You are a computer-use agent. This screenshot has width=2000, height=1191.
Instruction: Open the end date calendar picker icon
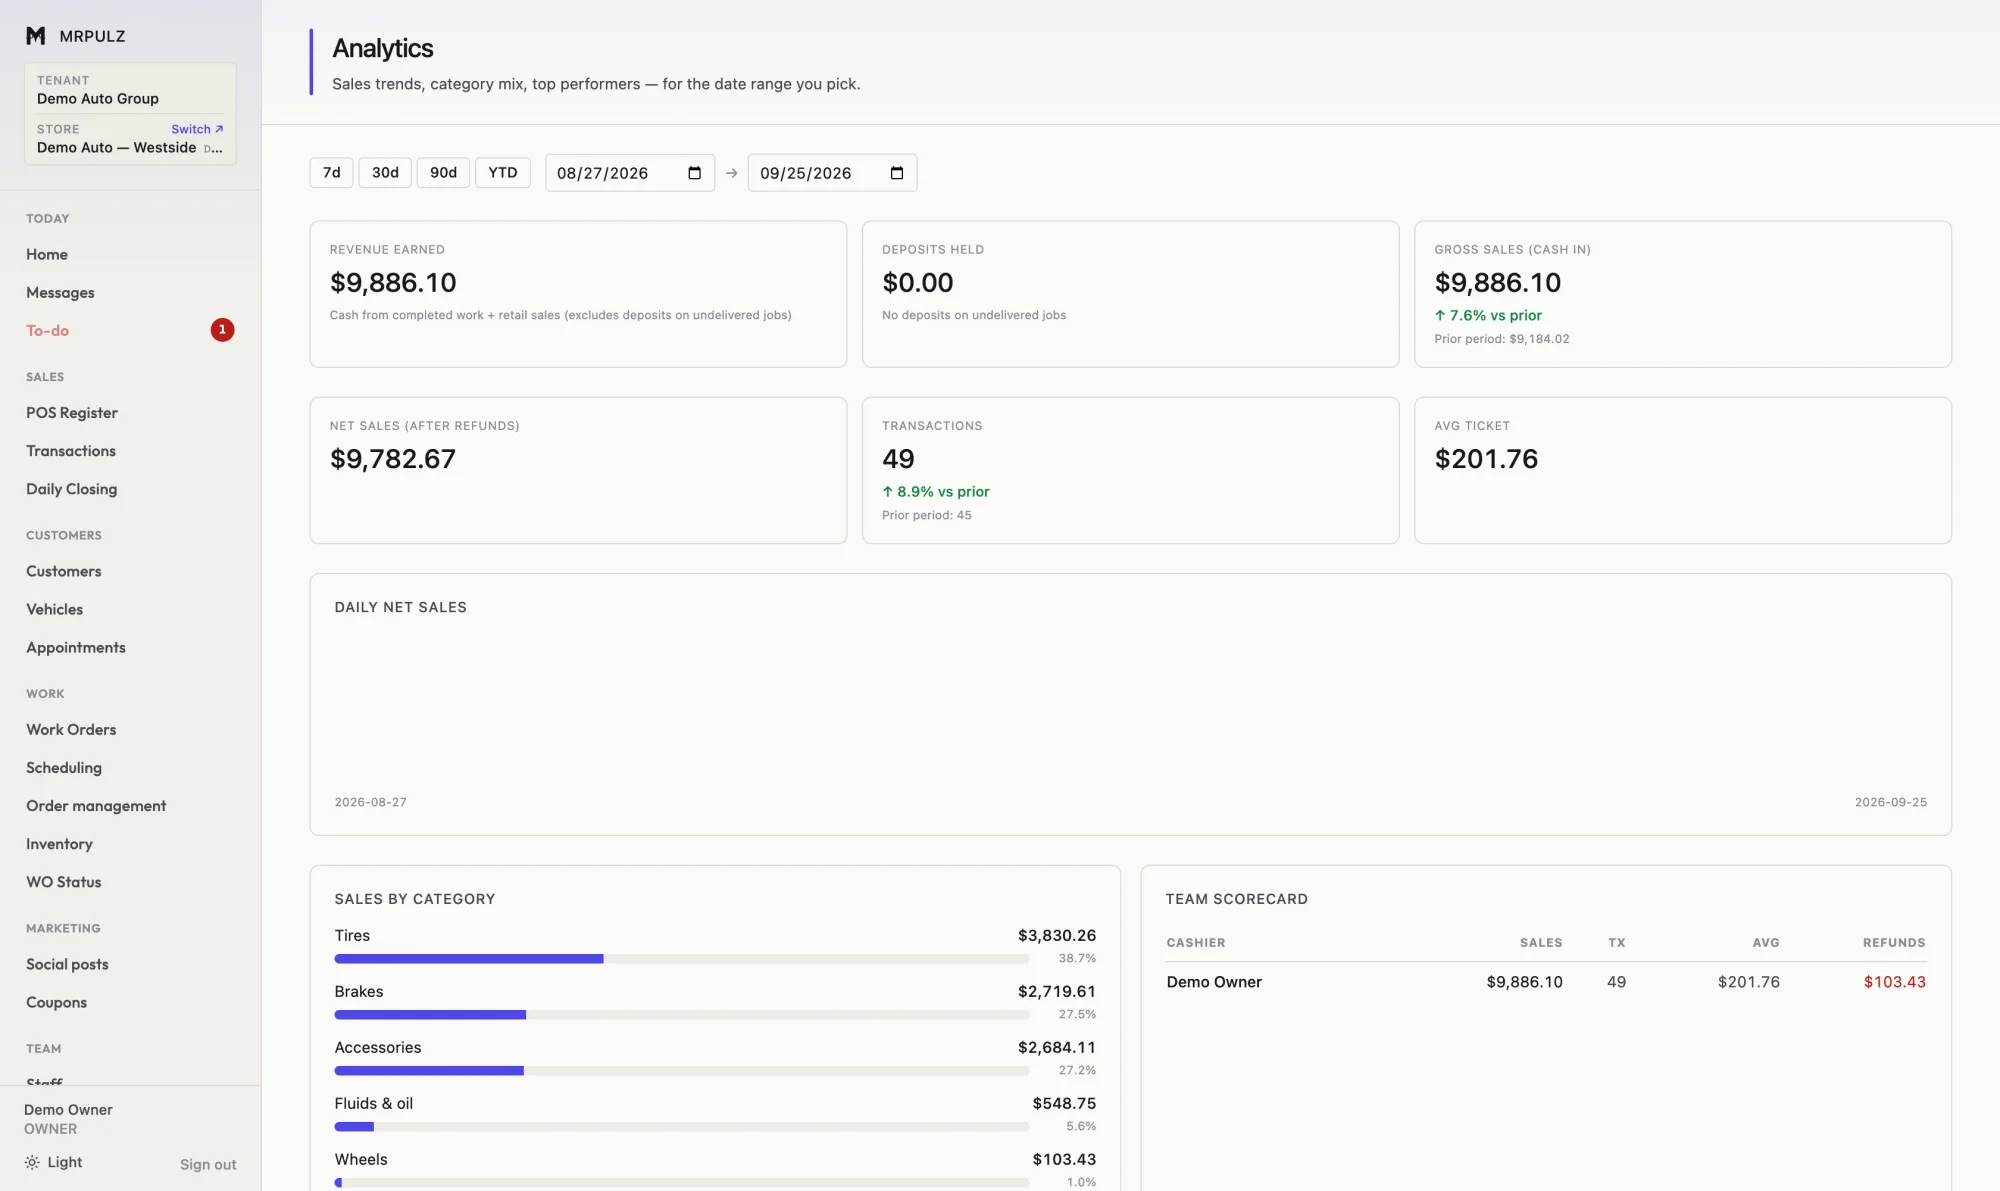click(x=897, y=173)
